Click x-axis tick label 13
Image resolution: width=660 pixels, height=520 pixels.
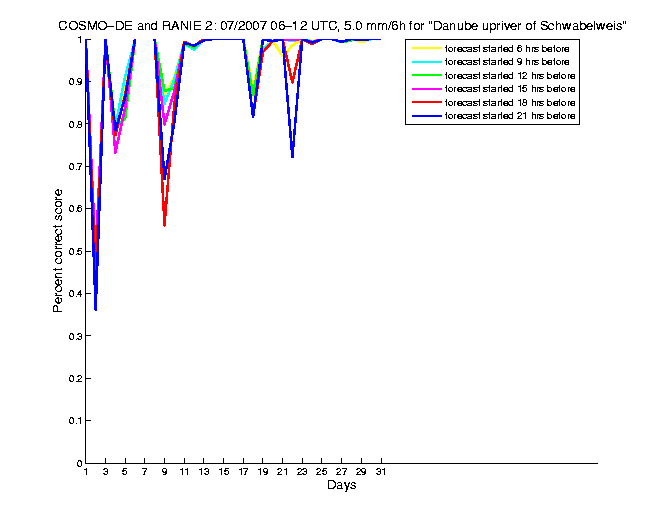[204, 472]
